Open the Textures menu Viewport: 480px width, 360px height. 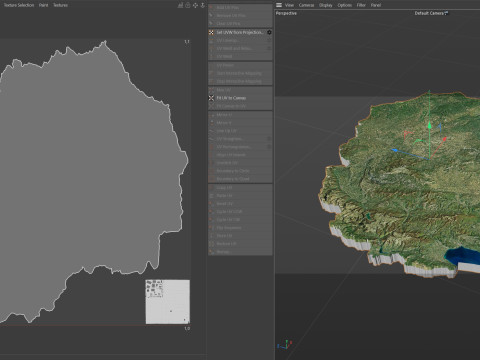(x=60, y=5)
